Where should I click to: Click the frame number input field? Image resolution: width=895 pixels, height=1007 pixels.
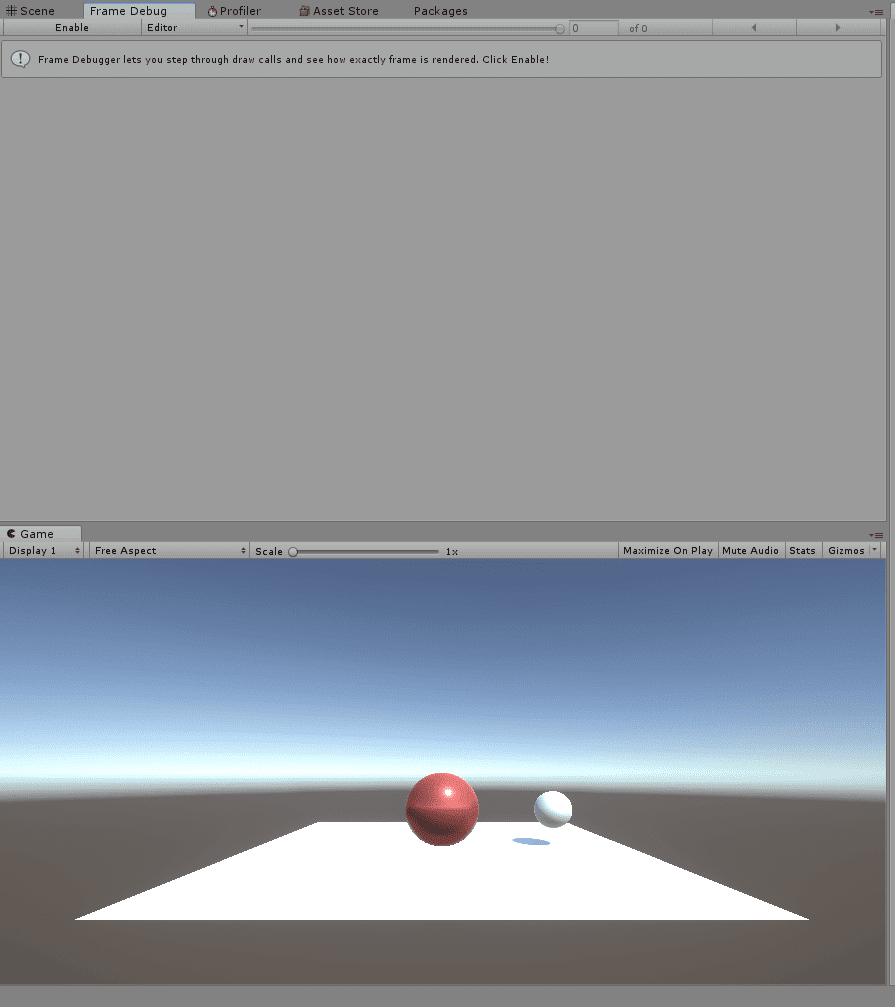tap(592, 27)
